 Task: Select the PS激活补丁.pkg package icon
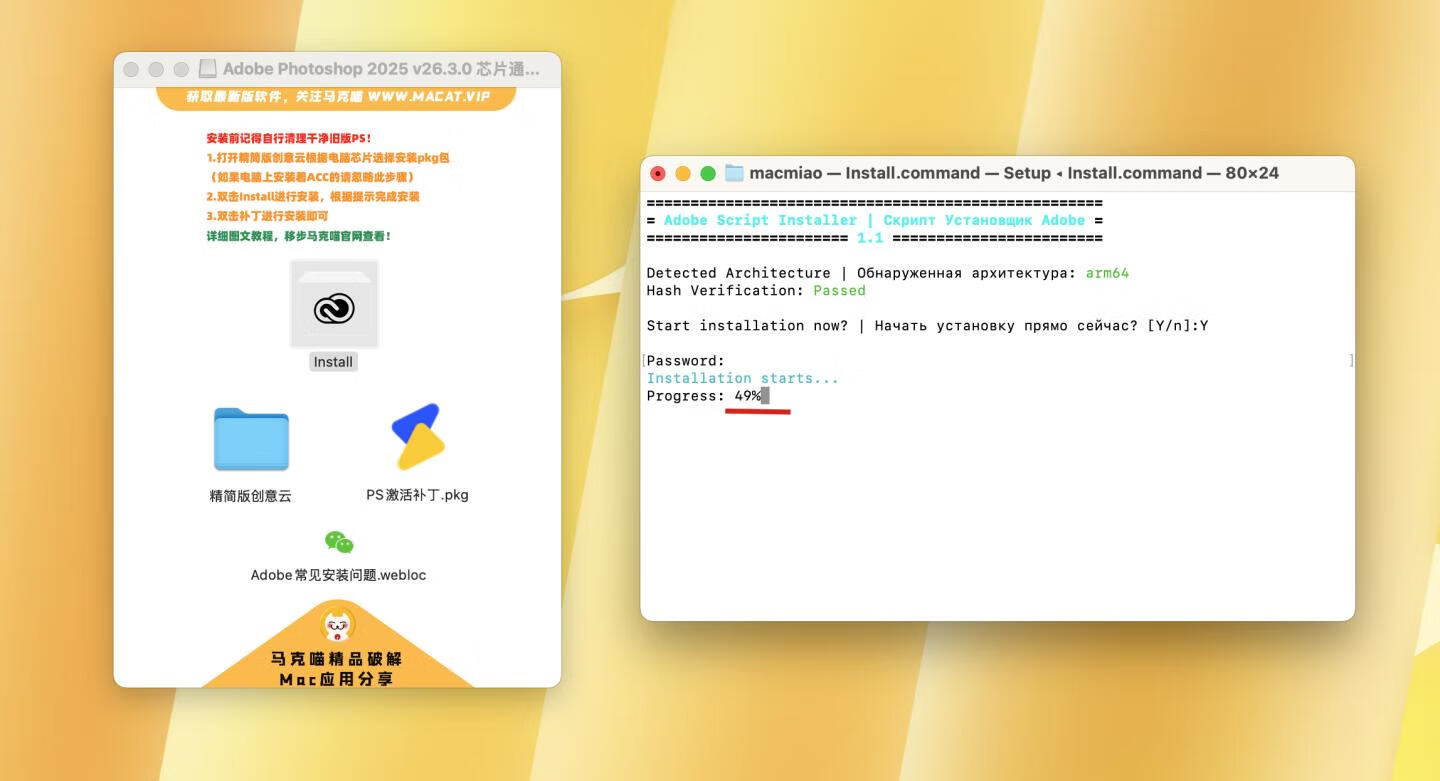point(417,437)
